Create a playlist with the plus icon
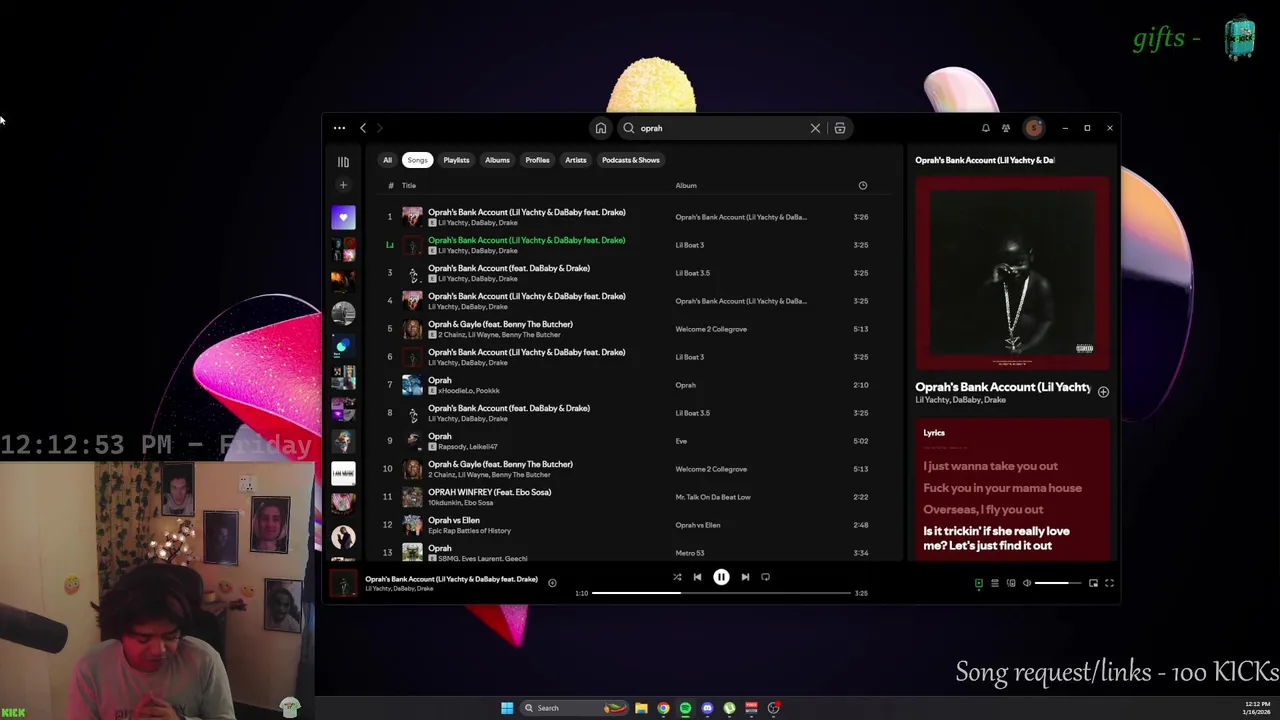This screenshot has height=720, width=1280. [x=343, y=185]
